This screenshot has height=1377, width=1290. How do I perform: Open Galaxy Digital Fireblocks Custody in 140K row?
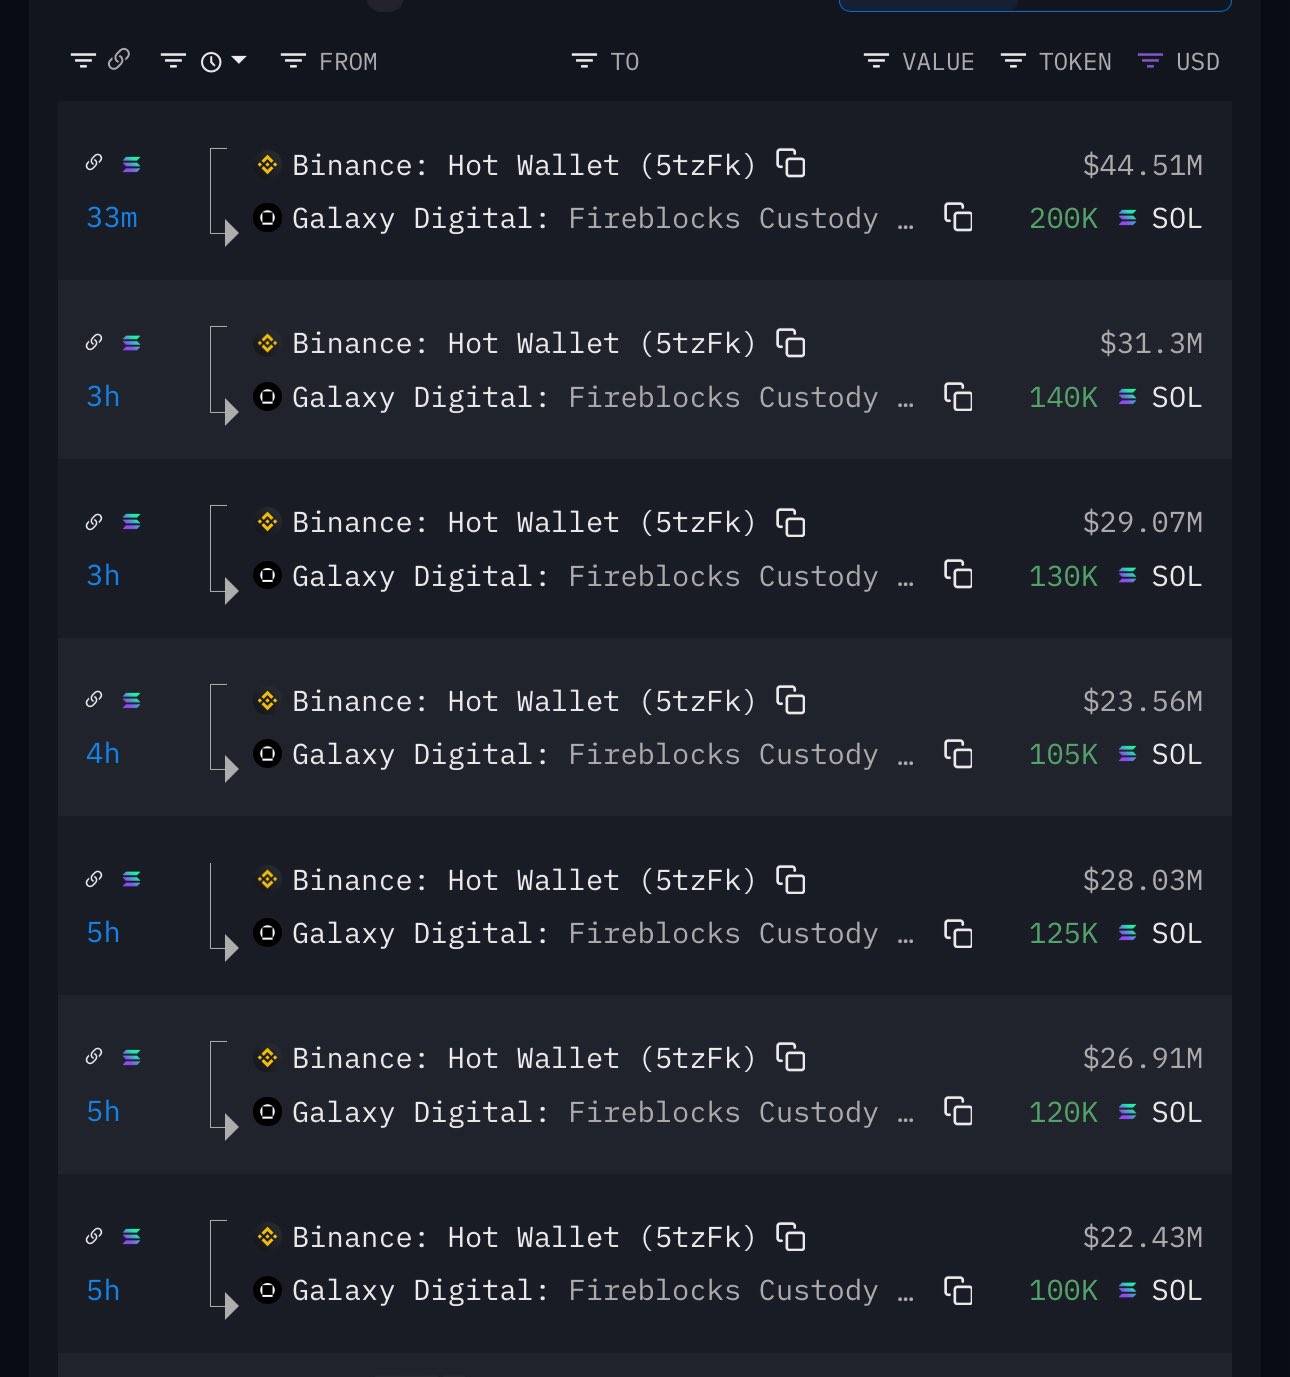(585, 398)
